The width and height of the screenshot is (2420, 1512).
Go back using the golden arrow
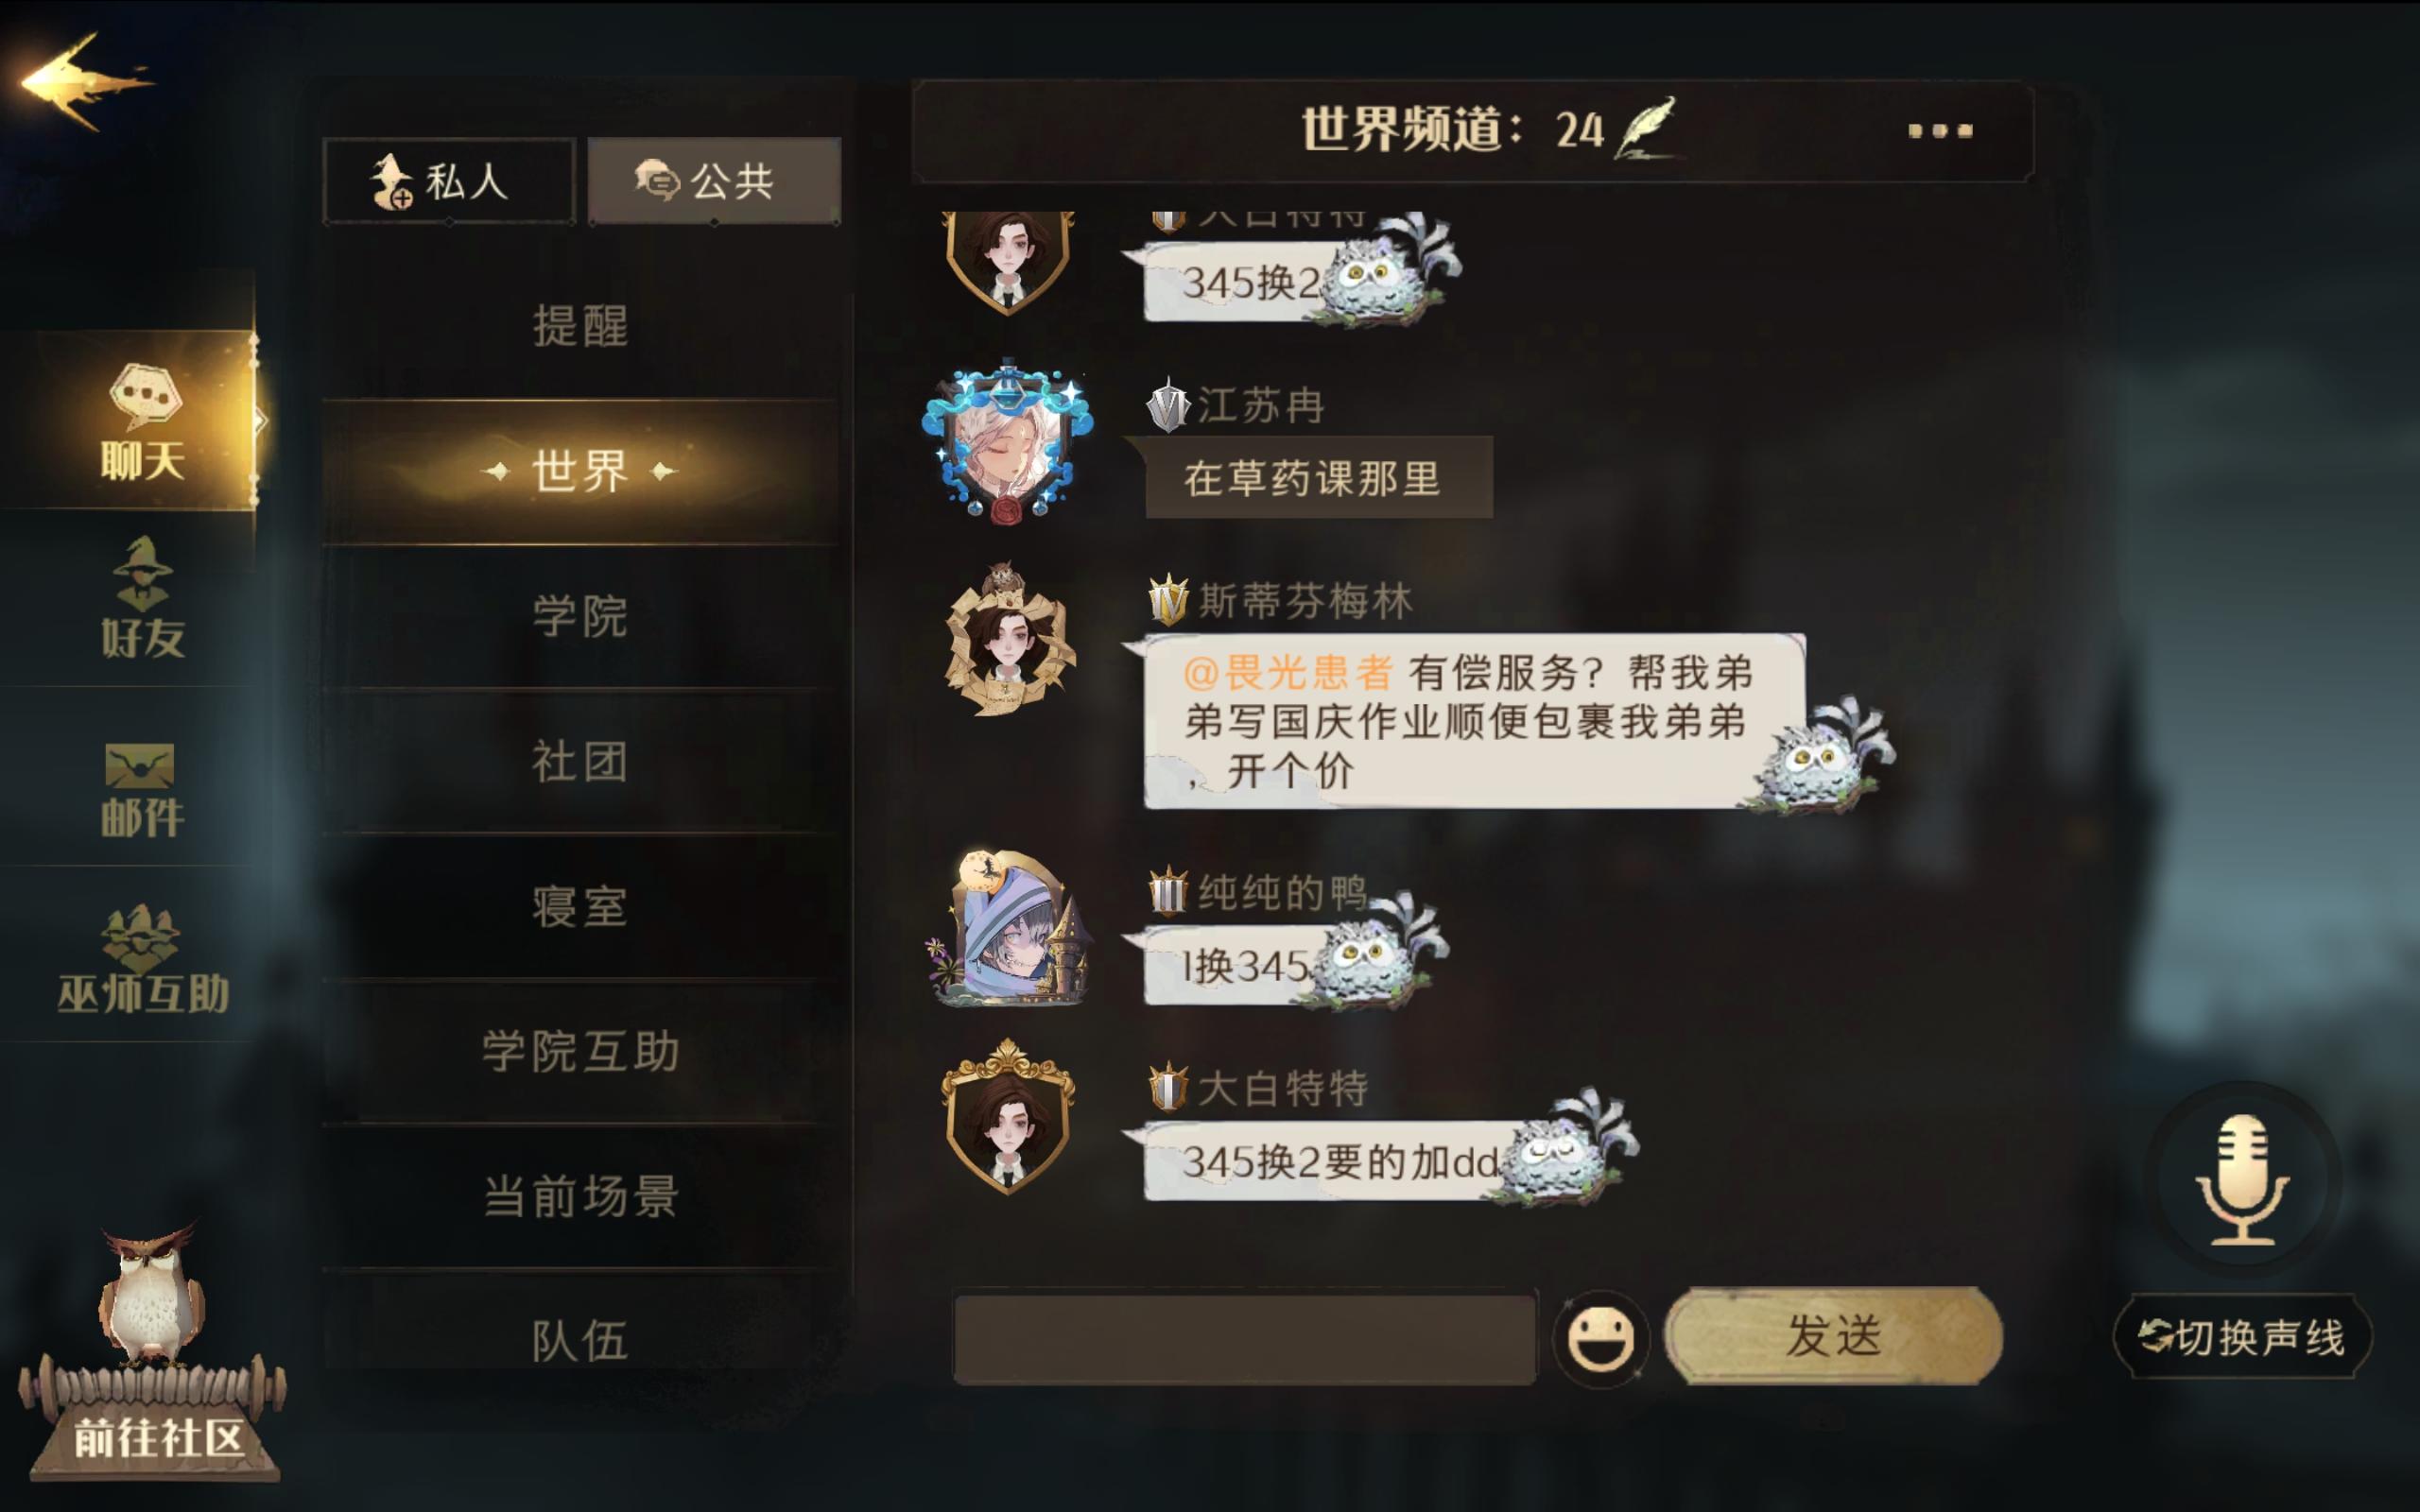pyautogui.click(x=85, y=82)
